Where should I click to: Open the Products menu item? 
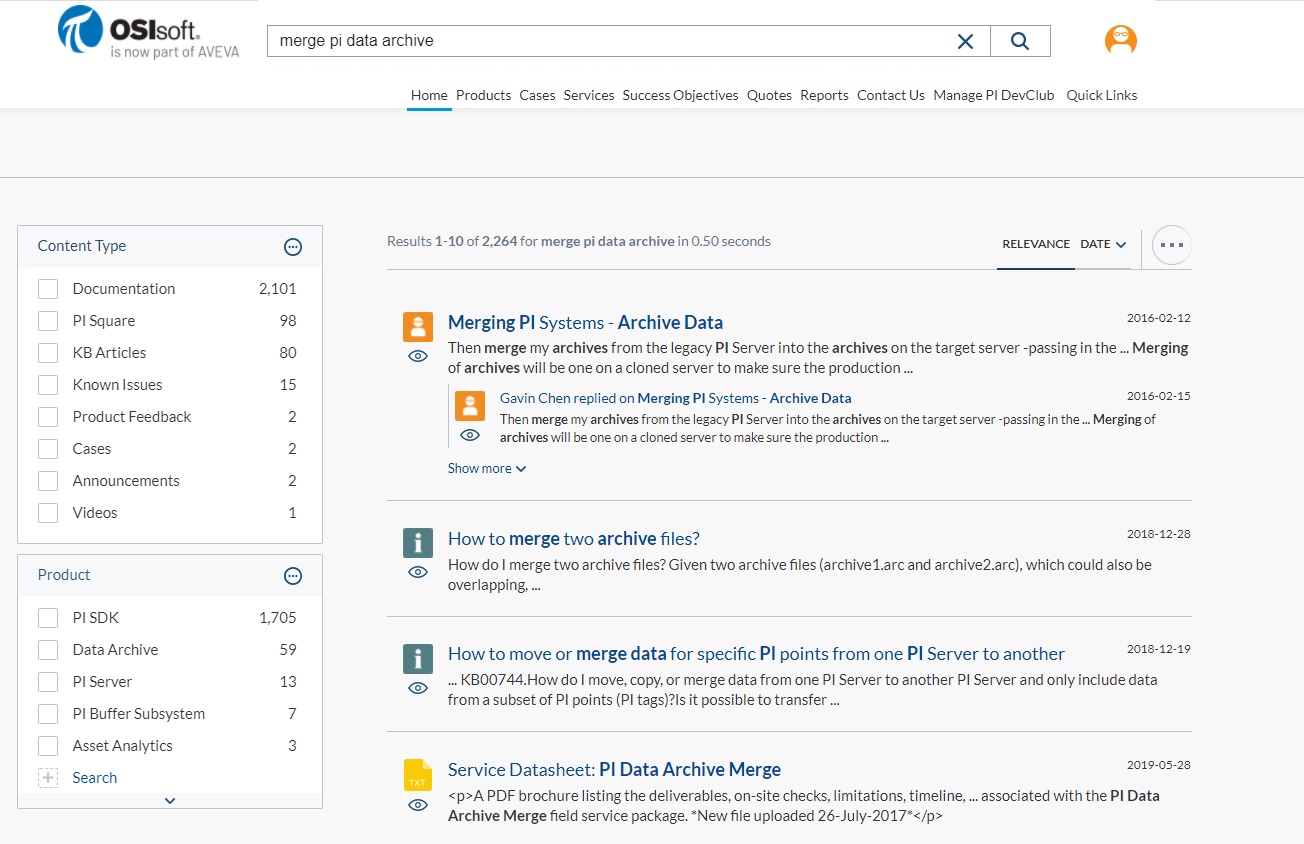483,95
